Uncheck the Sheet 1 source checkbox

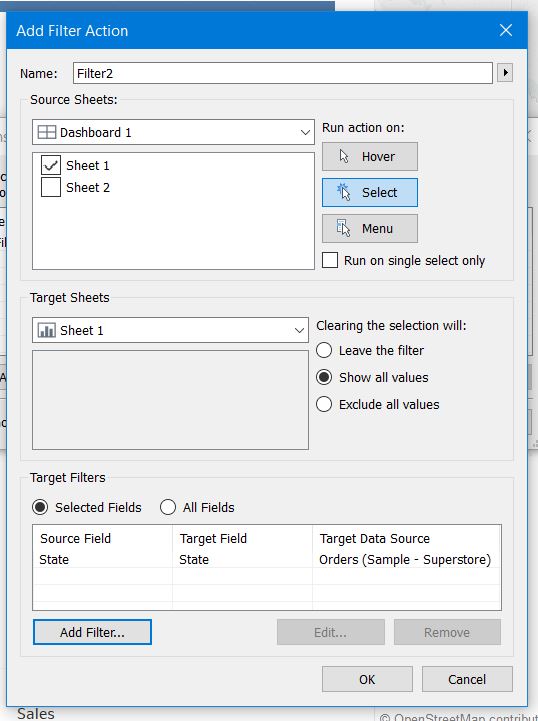pos(51,165)
